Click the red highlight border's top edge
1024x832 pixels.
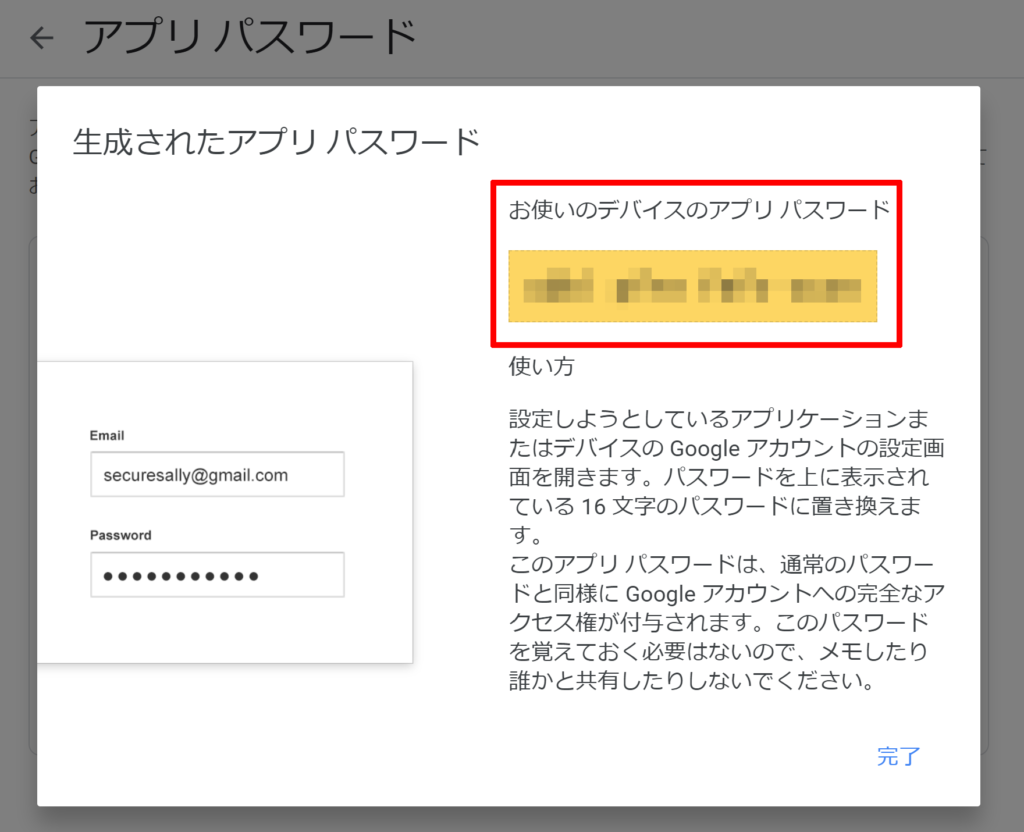(696, 183)
